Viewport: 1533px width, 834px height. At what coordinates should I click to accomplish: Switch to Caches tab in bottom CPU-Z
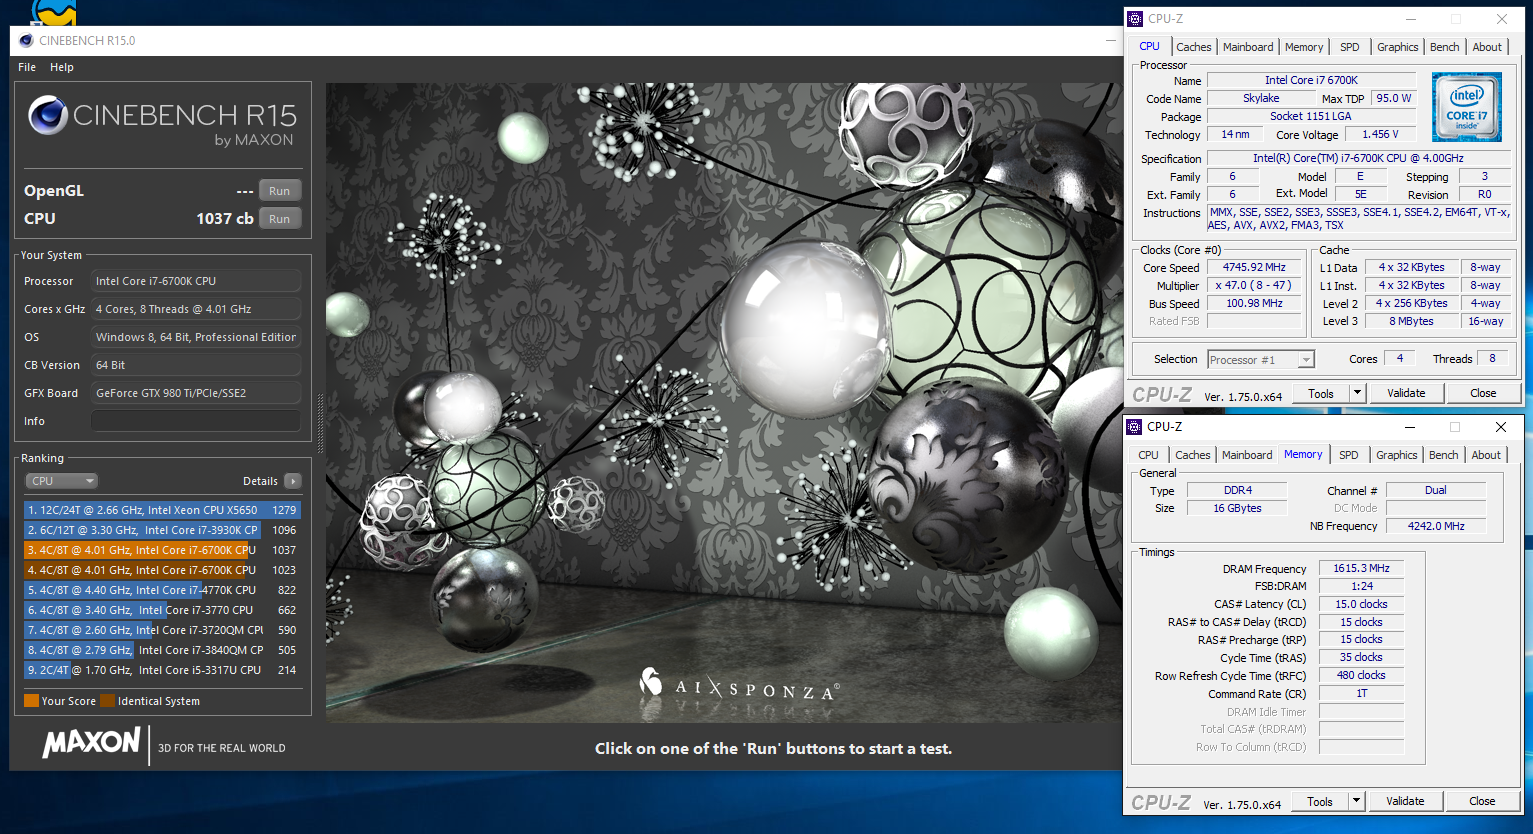point(1192,455)
